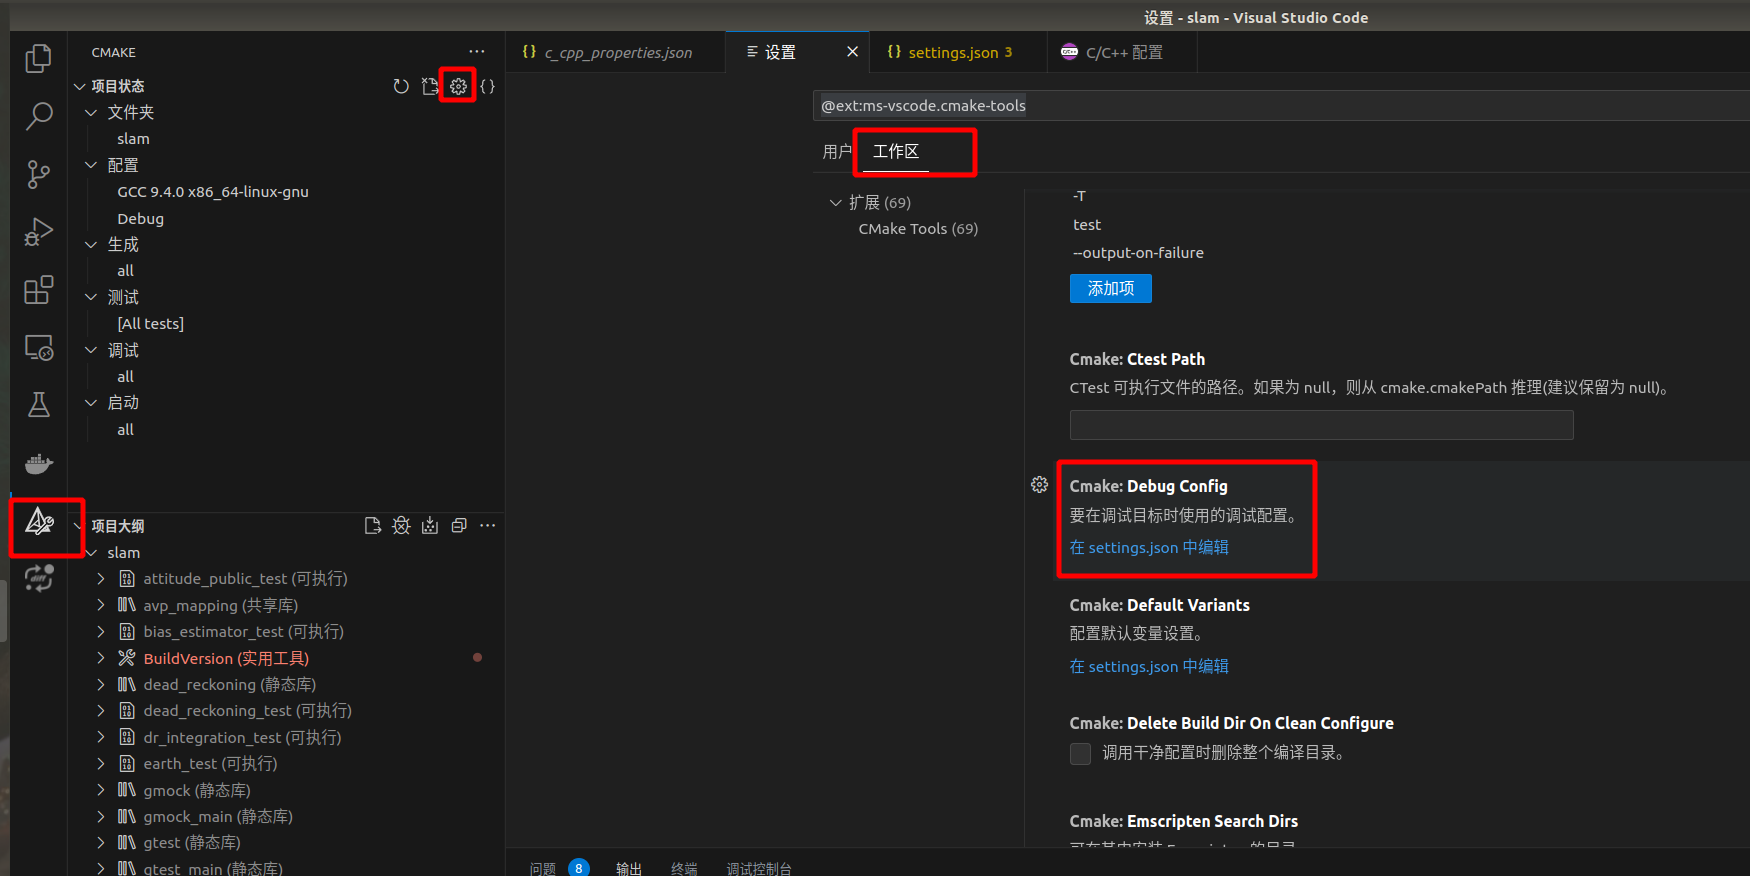Open the Extensions view
The height and width of the screenshot is (876, 1750).
(38, 290)
